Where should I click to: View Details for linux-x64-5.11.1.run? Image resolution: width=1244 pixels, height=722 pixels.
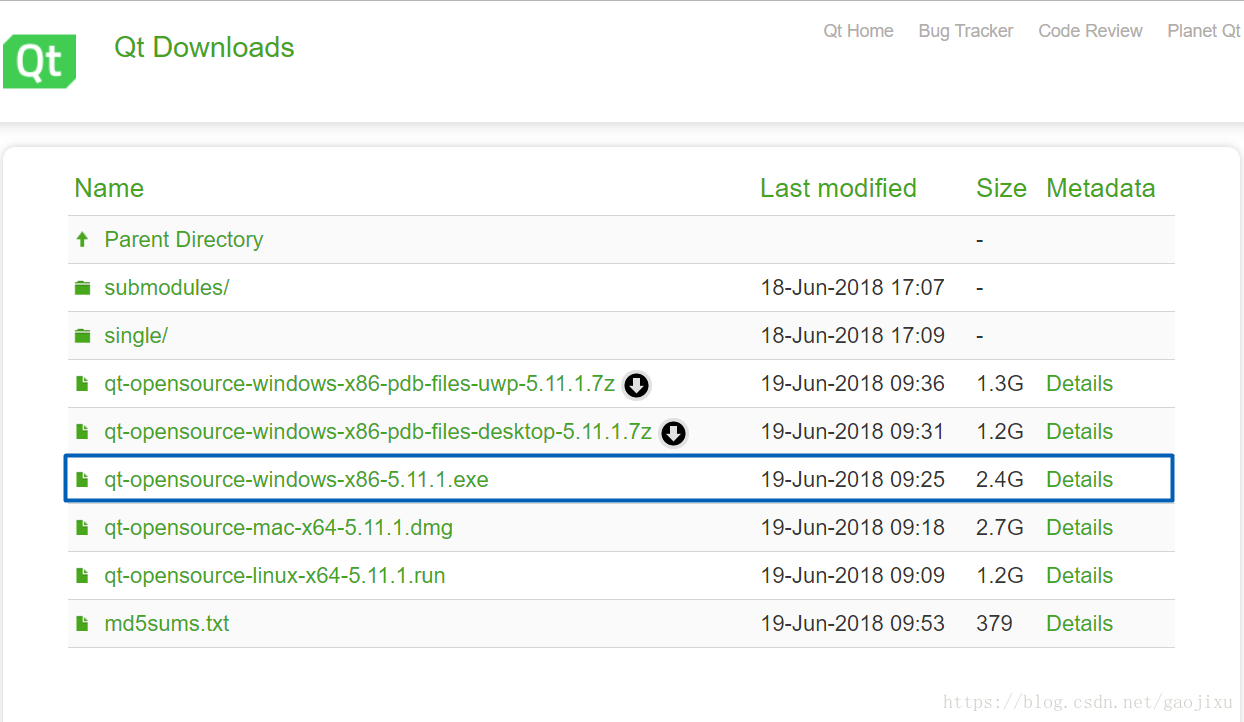coord(1079,576)
